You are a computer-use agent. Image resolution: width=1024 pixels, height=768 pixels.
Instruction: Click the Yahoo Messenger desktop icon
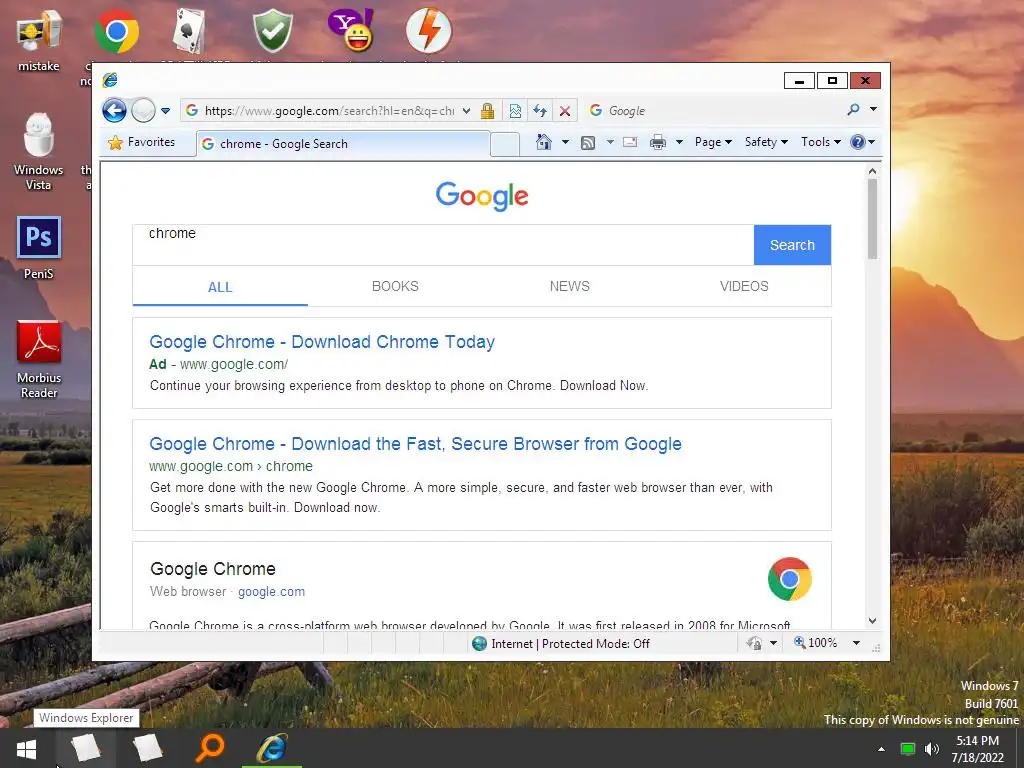point(351,31)
